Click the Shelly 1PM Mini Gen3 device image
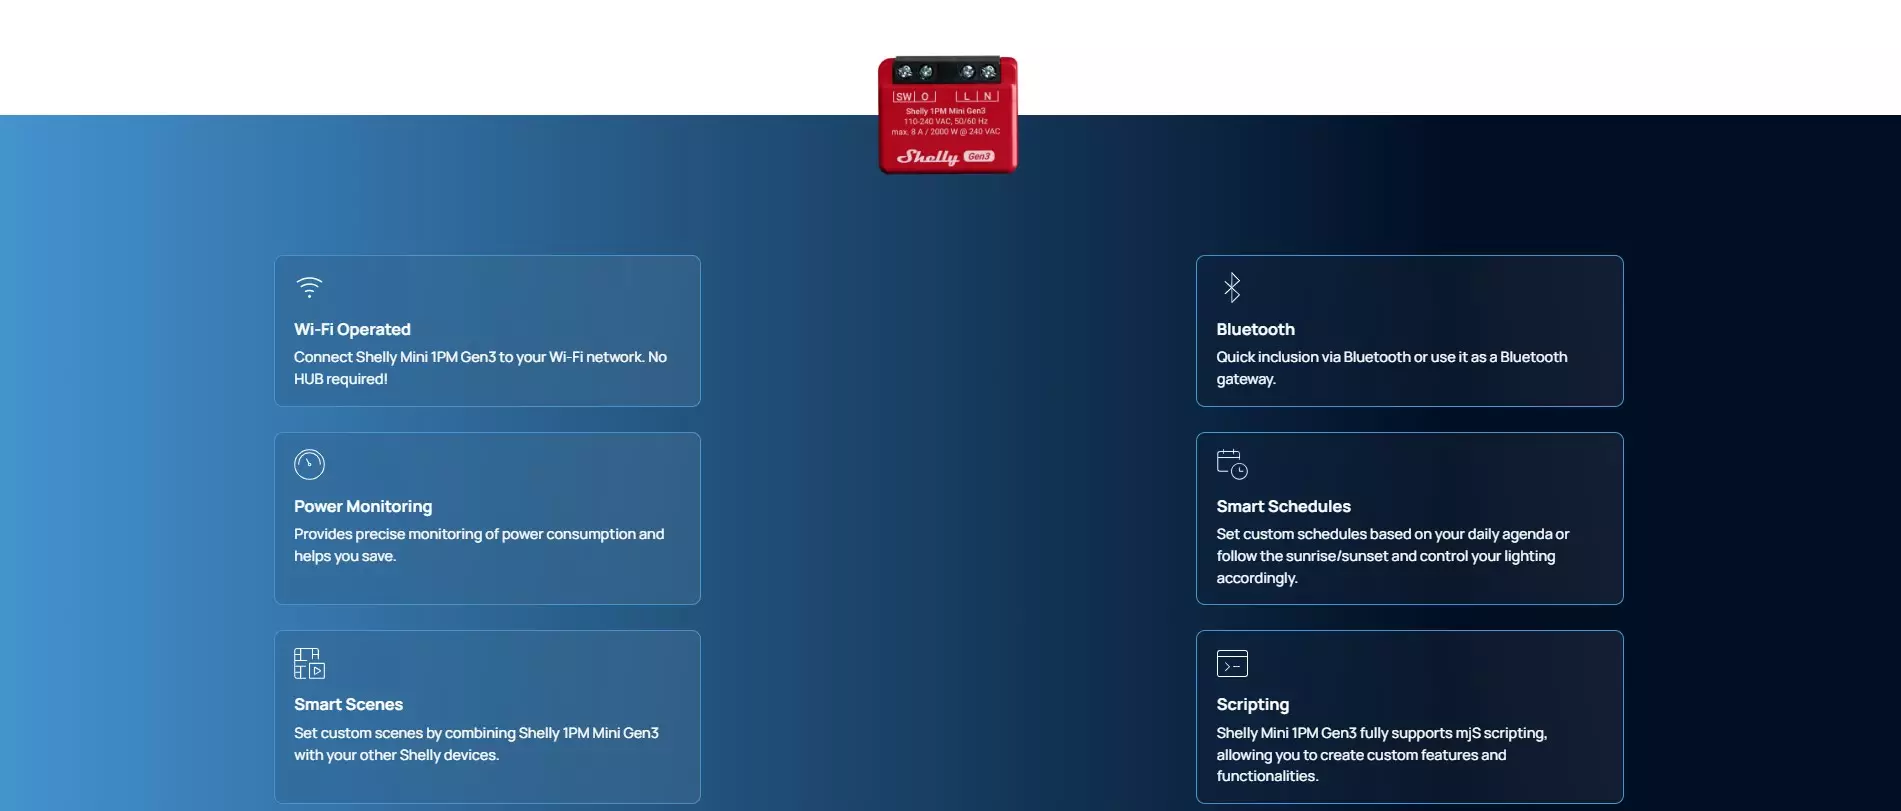 tap(948, 114)
